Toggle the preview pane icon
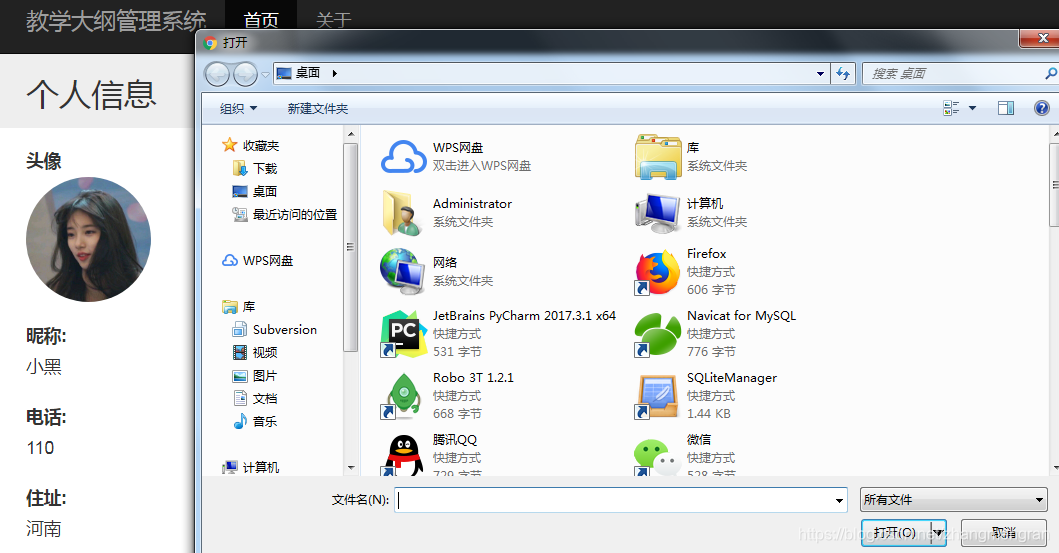The width and height of the screenshot is (1059, 553). coord(1006,108)
